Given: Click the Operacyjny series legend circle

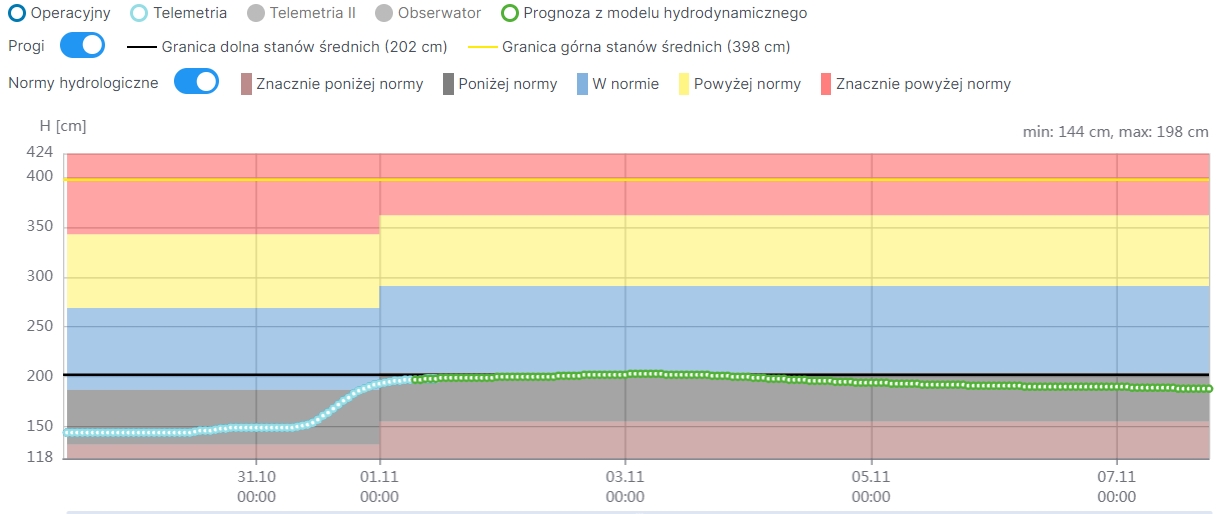Looking at the screenshot, I should [x=16, y=14].
